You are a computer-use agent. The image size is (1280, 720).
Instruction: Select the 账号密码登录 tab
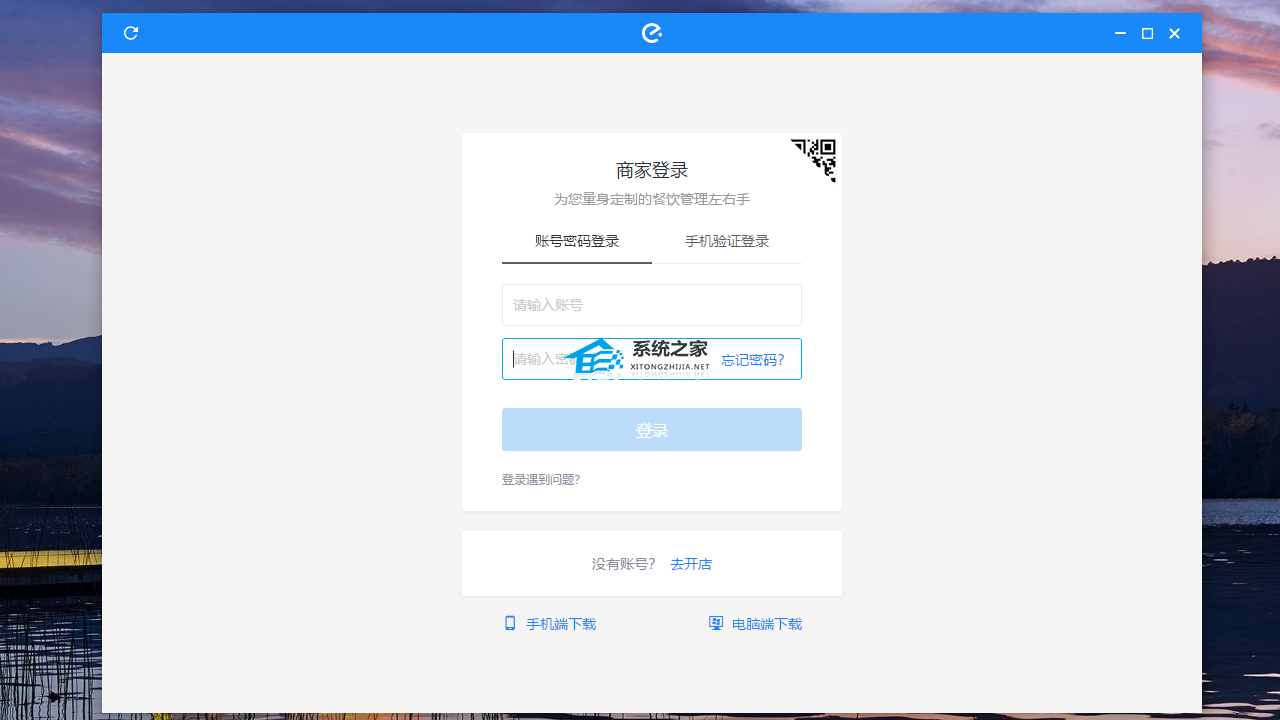(576, 241)
